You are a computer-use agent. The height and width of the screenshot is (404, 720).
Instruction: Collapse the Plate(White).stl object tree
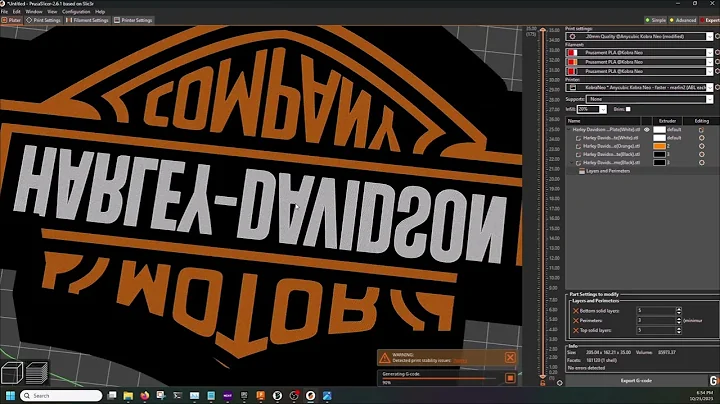click(x=569, y=130)
